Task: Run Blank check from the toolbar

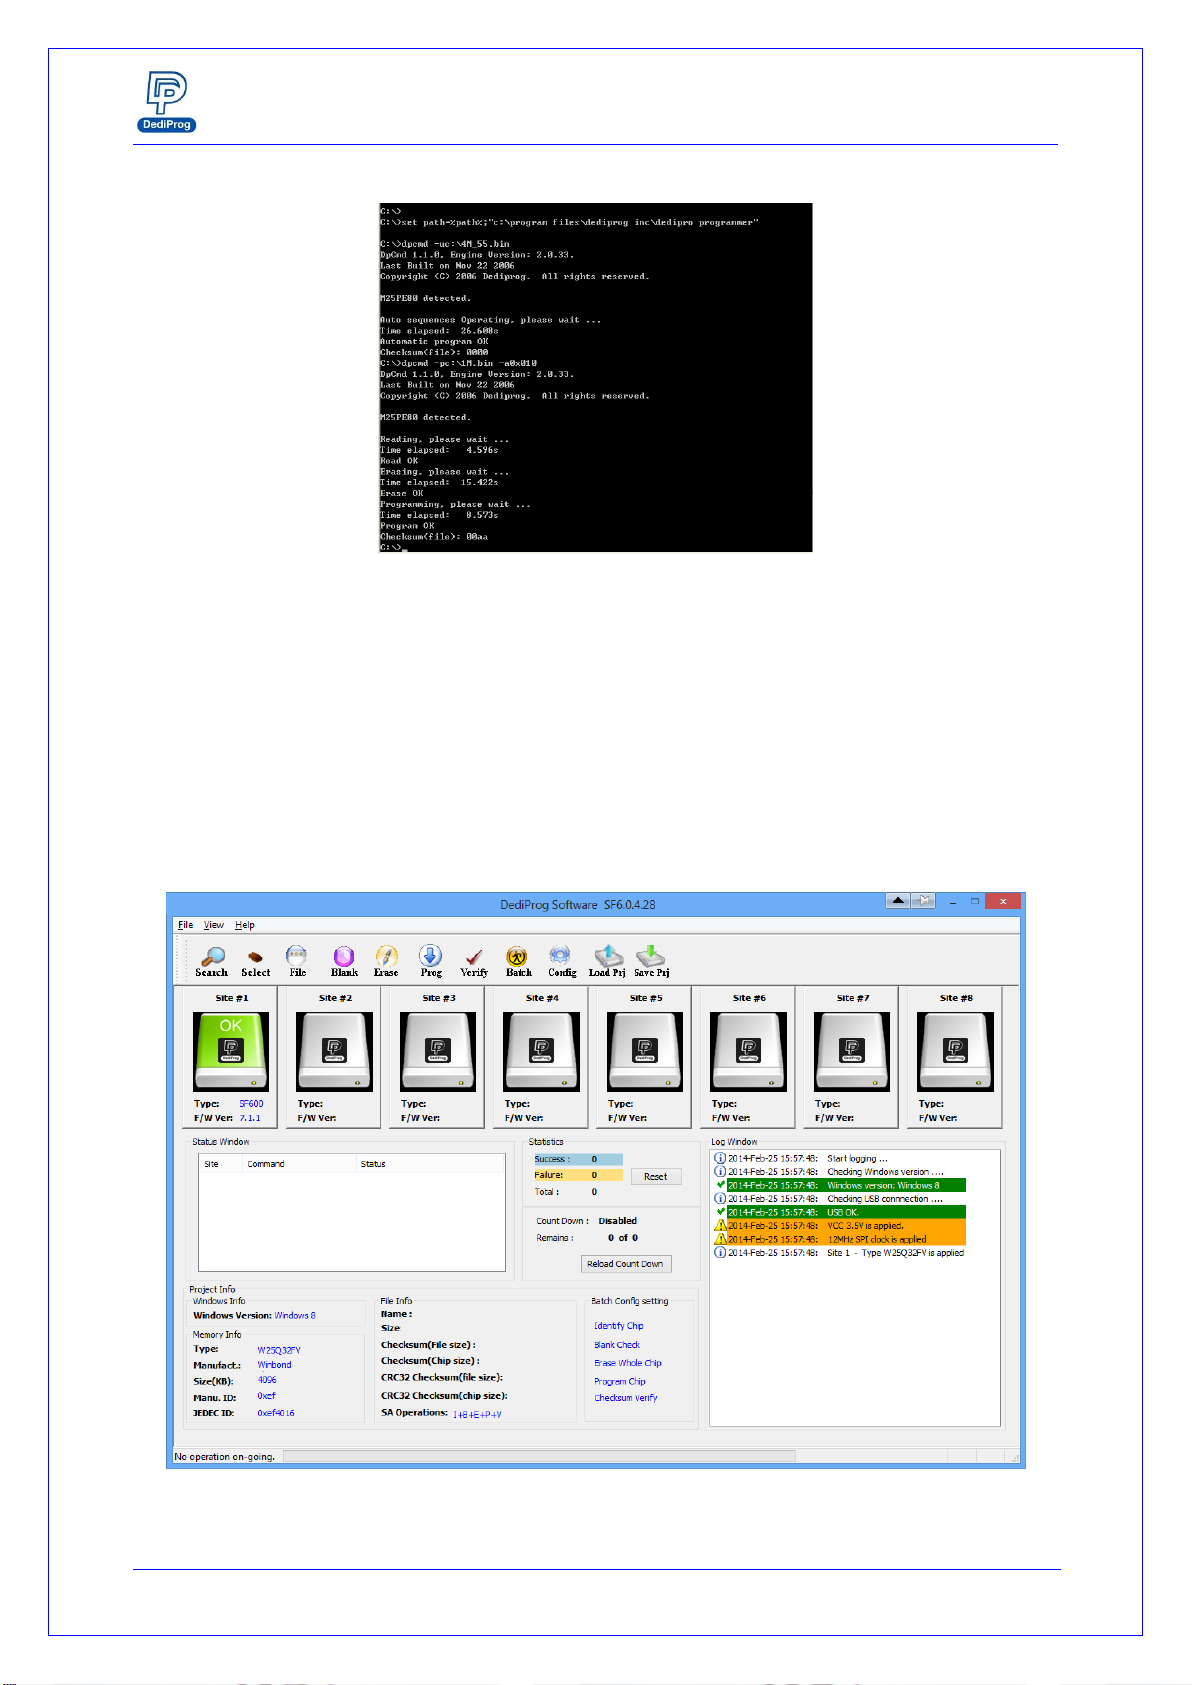Action: click(344, 961)
